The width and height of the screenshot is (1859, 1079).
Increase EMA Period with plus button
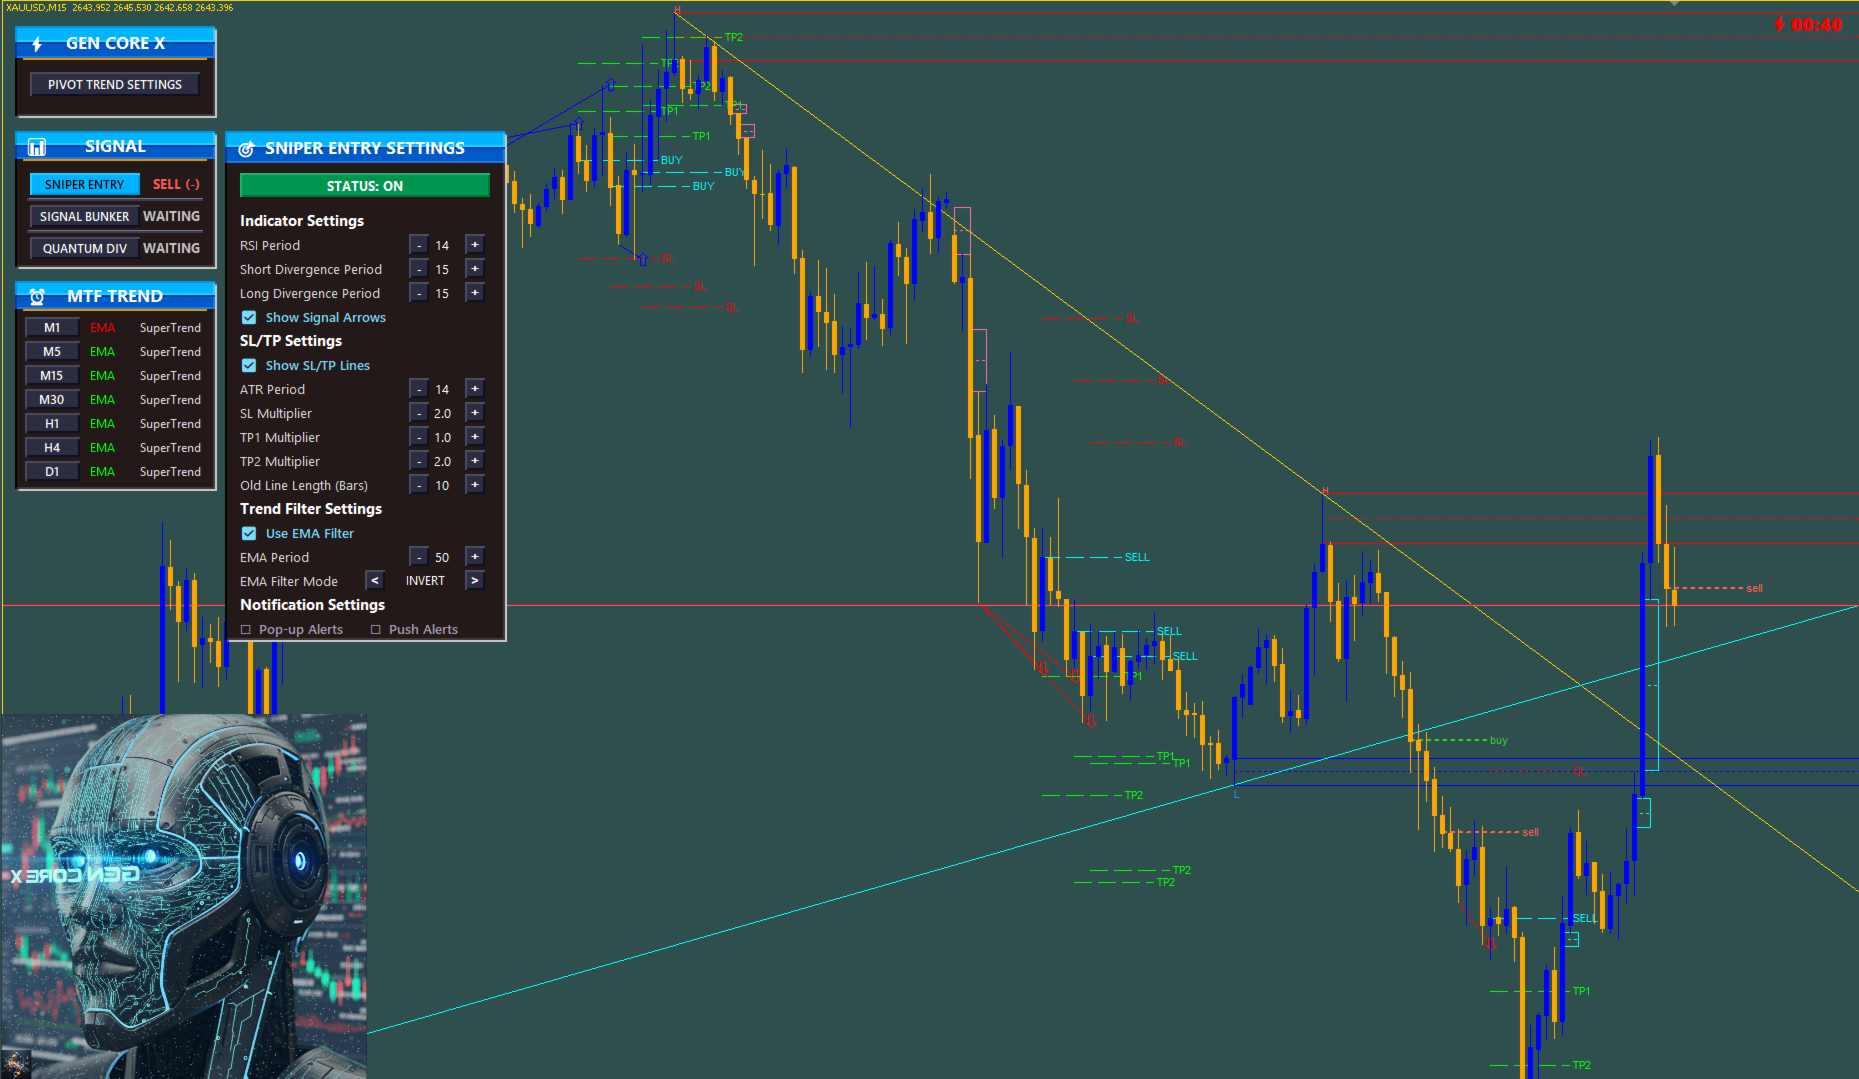[475, 557]
